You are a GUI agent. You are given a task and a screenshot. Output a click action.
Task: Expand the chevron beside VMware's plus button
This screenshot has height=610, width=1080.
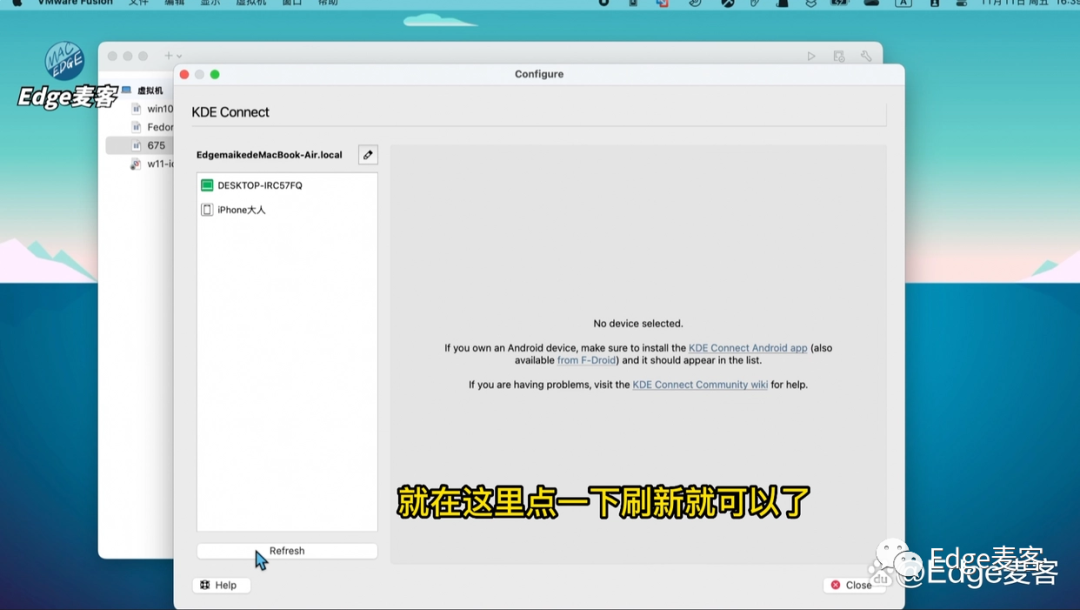(179, 56)
